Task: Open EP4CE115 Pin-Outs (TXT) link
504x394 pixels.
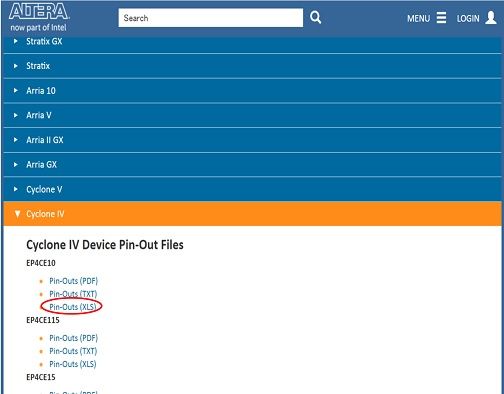Action: coord(73,351)
